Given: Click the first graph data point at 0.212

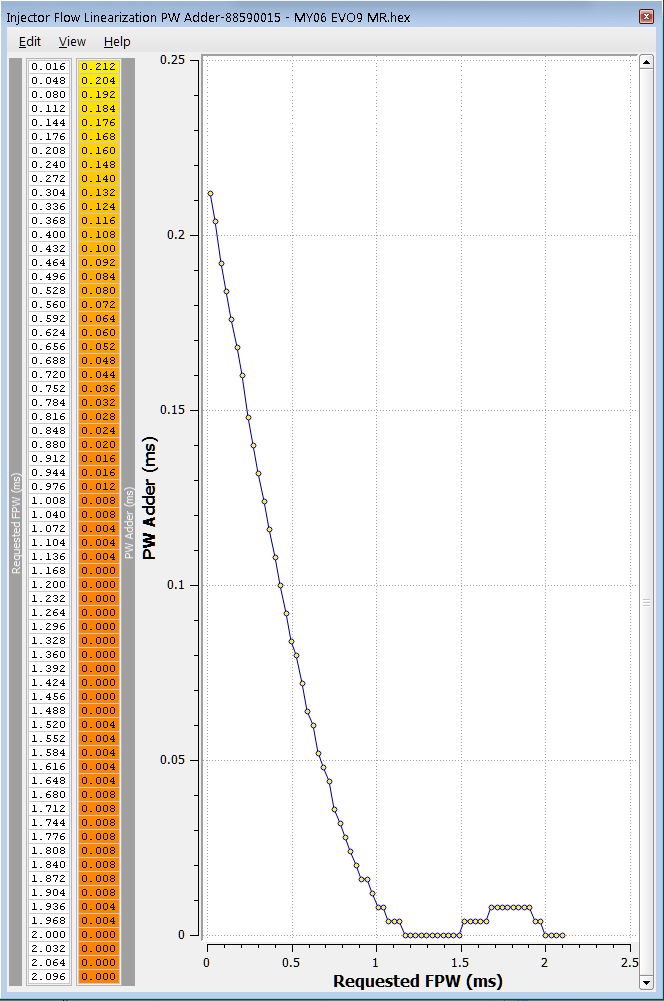Looking at the screenshot, I should 210,193.
